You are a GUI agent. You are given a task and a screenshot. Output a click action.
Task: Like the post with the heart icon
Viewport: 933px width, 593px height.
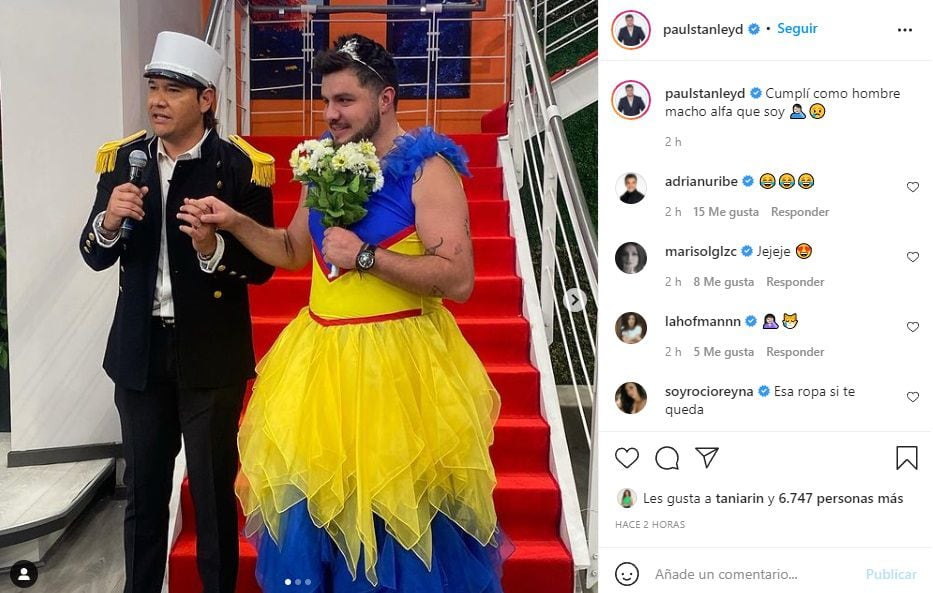pos(627,458)
